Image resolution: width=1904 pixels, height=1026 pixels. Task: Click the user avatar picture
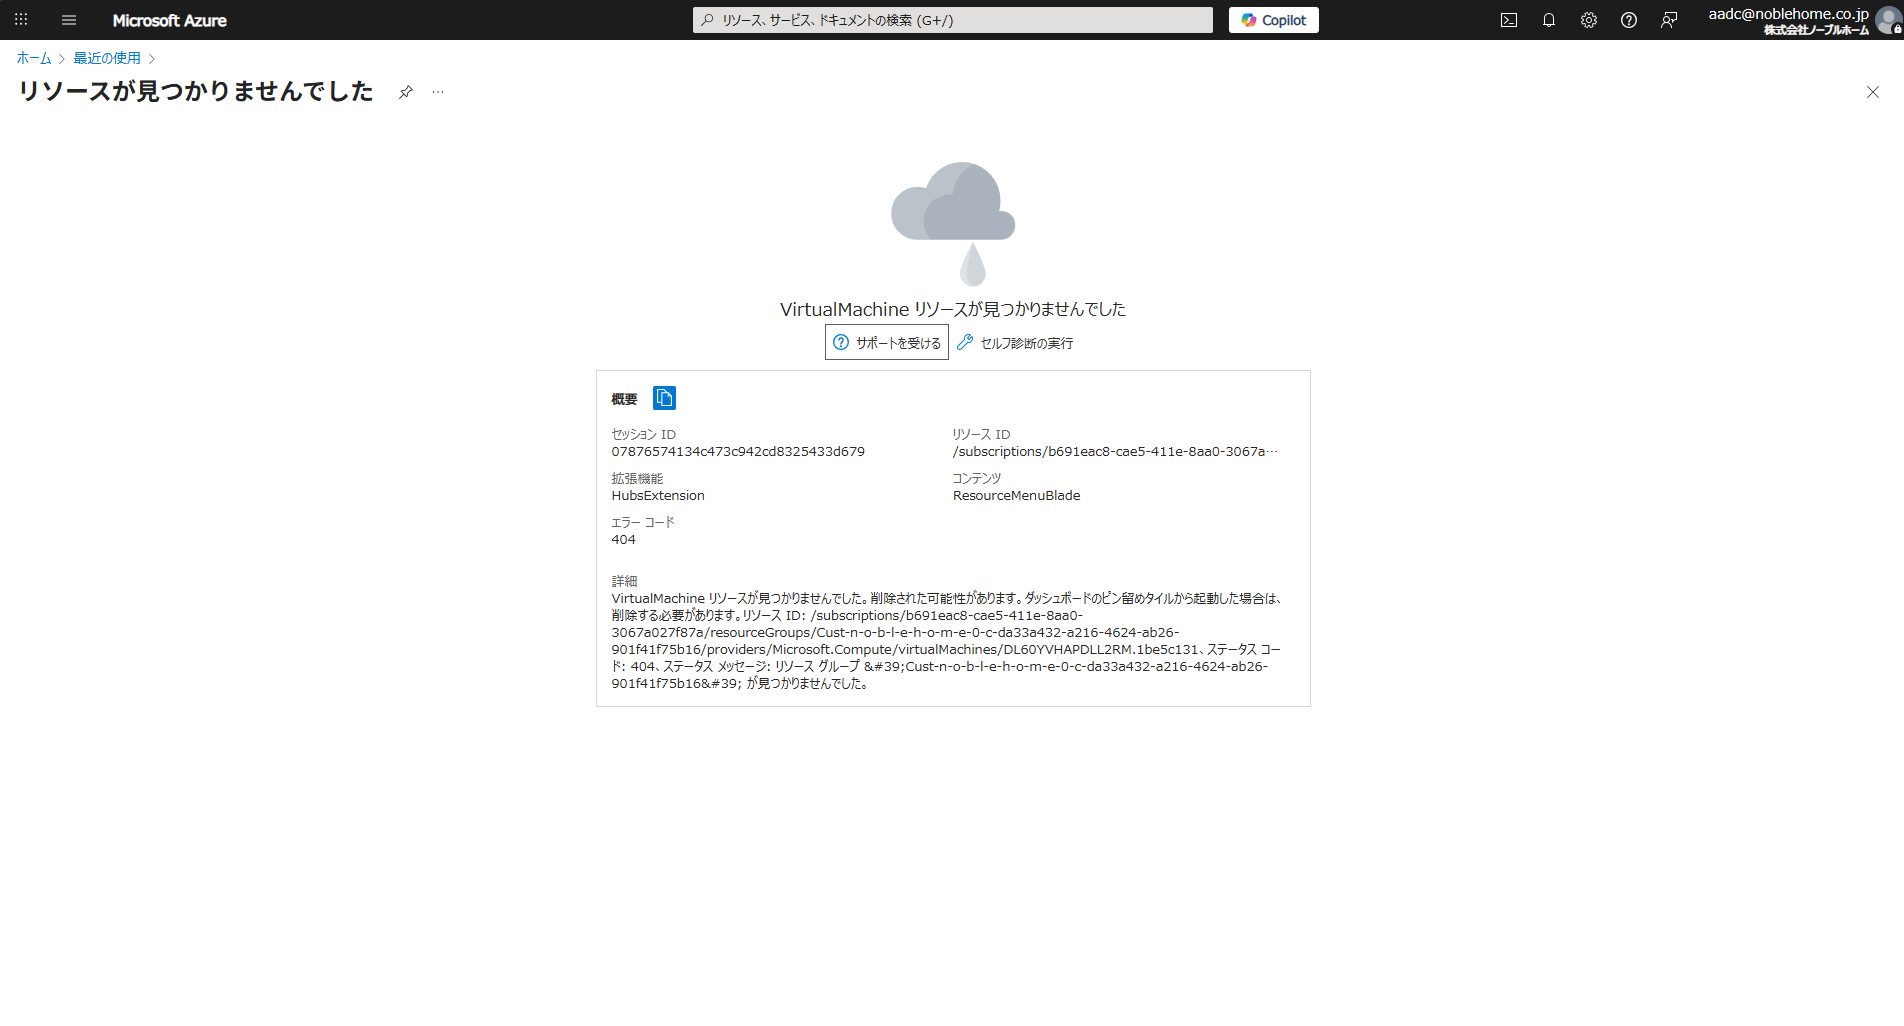tap(1889, 21)
